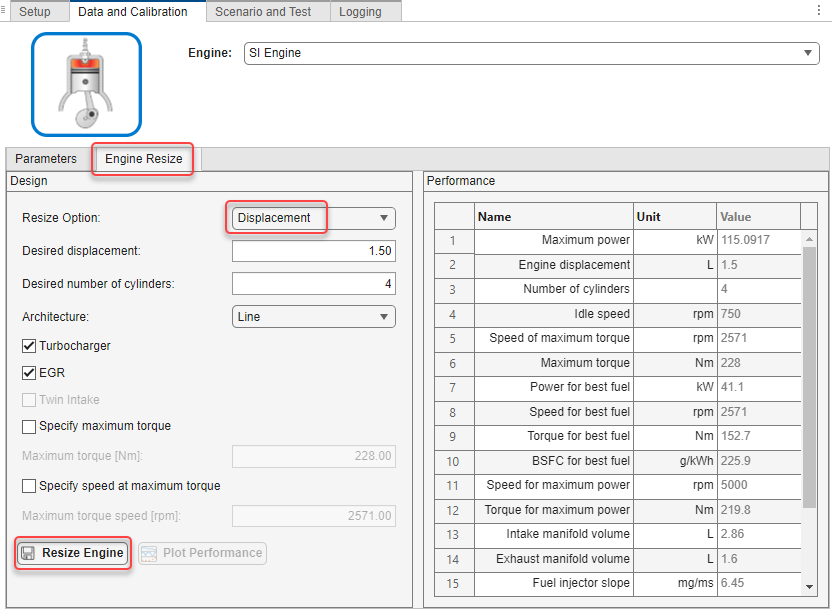Click the Value column header
832x615 pixels.
(758, 216)
